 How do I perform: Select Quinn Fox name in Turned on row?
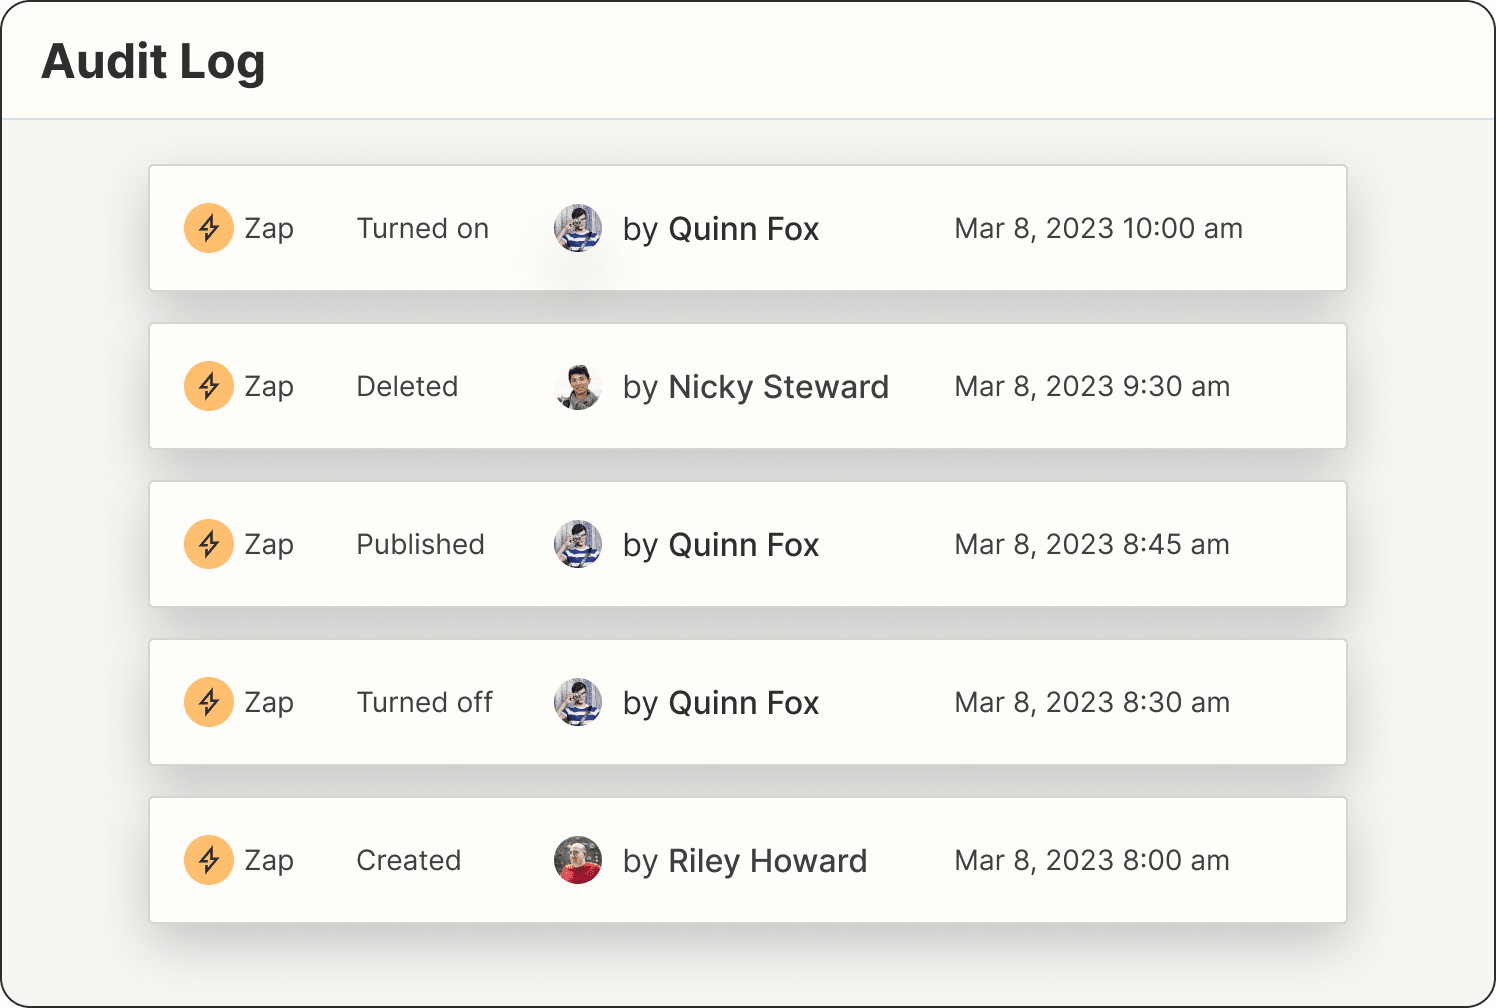click(x=743, y=229)
